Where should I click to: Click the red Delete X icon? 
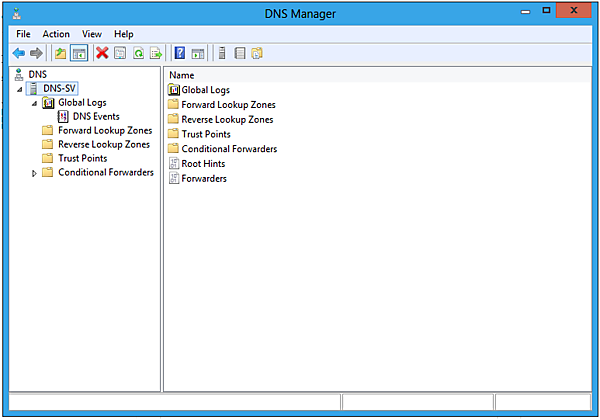click(102, 53)
